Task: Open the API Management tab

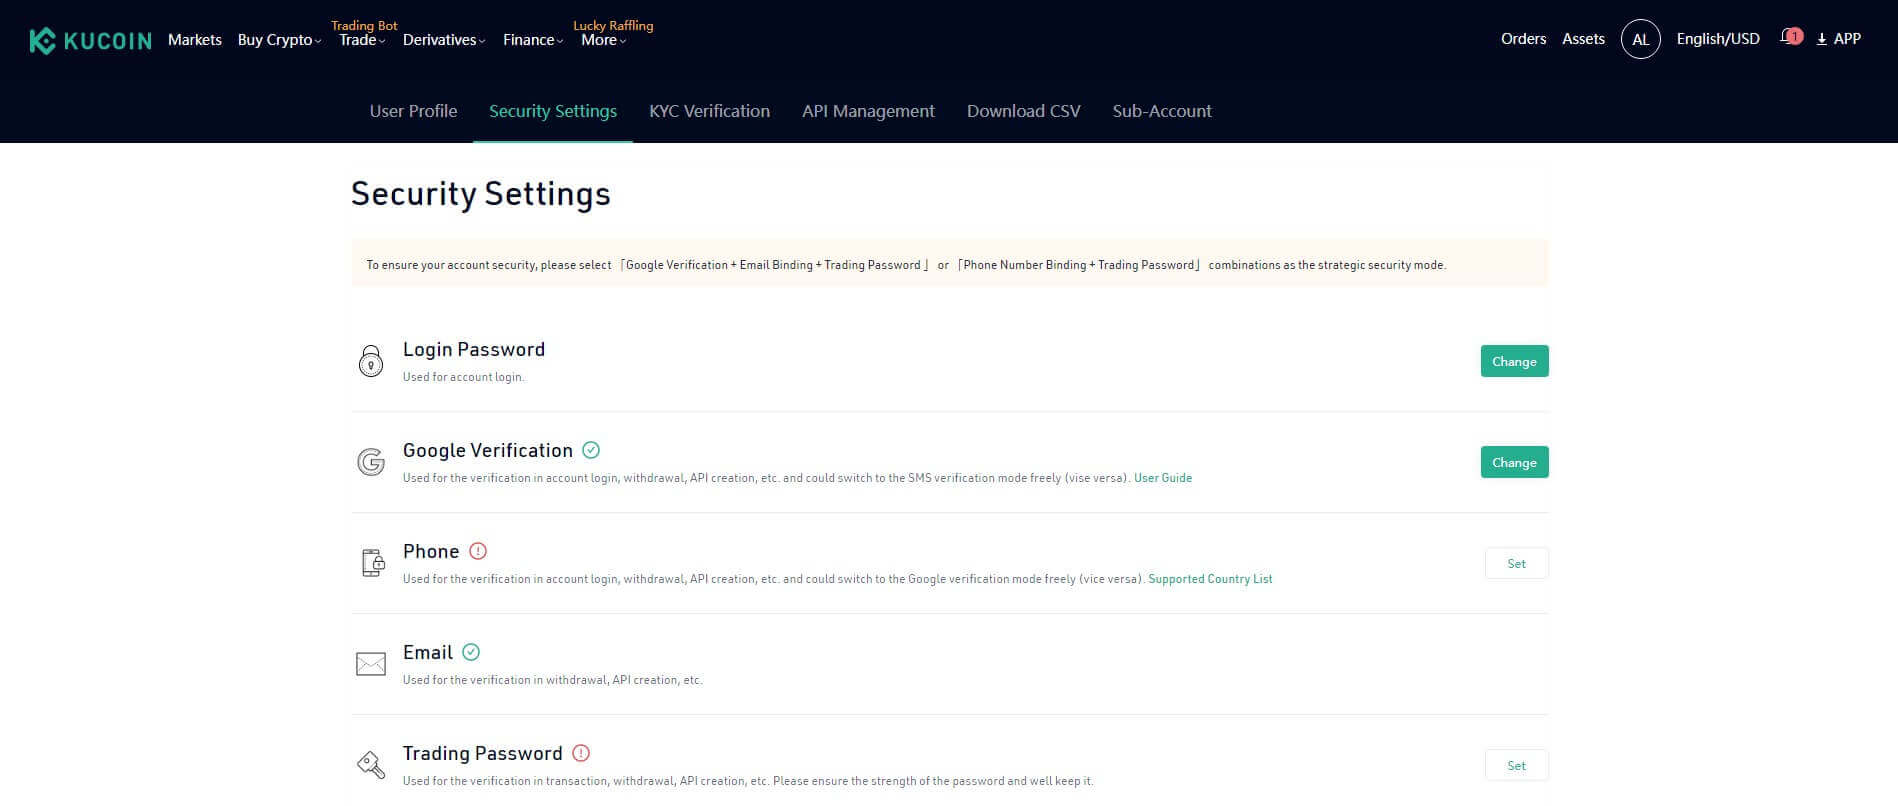Action: pos(868,111)
